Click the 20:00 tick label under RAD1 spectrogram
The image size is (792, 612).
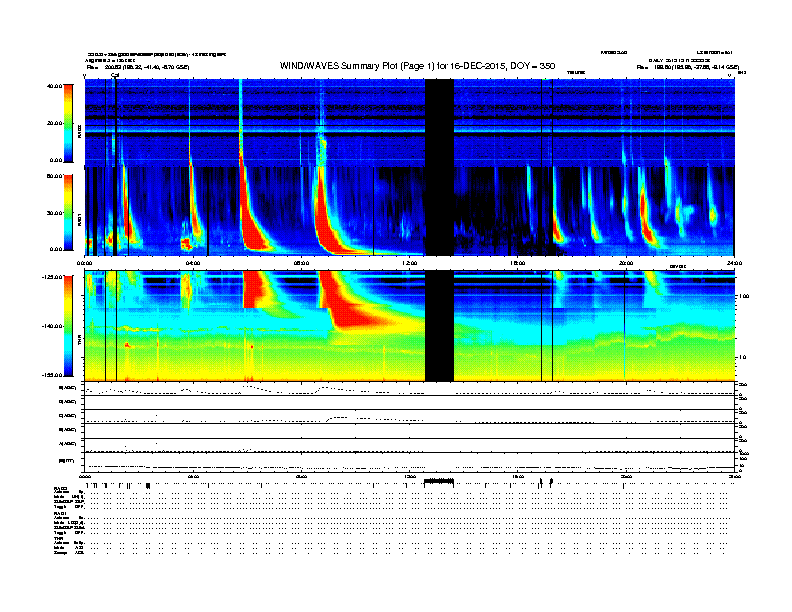[626, 263]
